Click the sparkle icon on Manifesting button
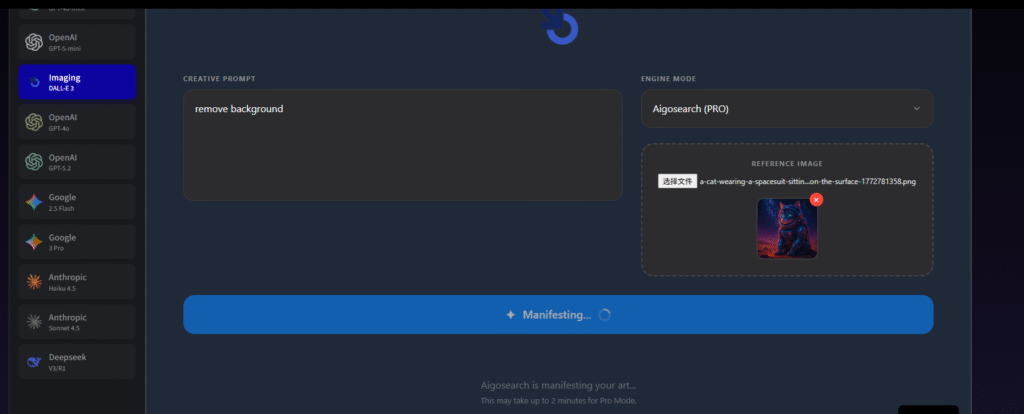The height and width of the screenshot is (414, 1024). coord(511,314)
